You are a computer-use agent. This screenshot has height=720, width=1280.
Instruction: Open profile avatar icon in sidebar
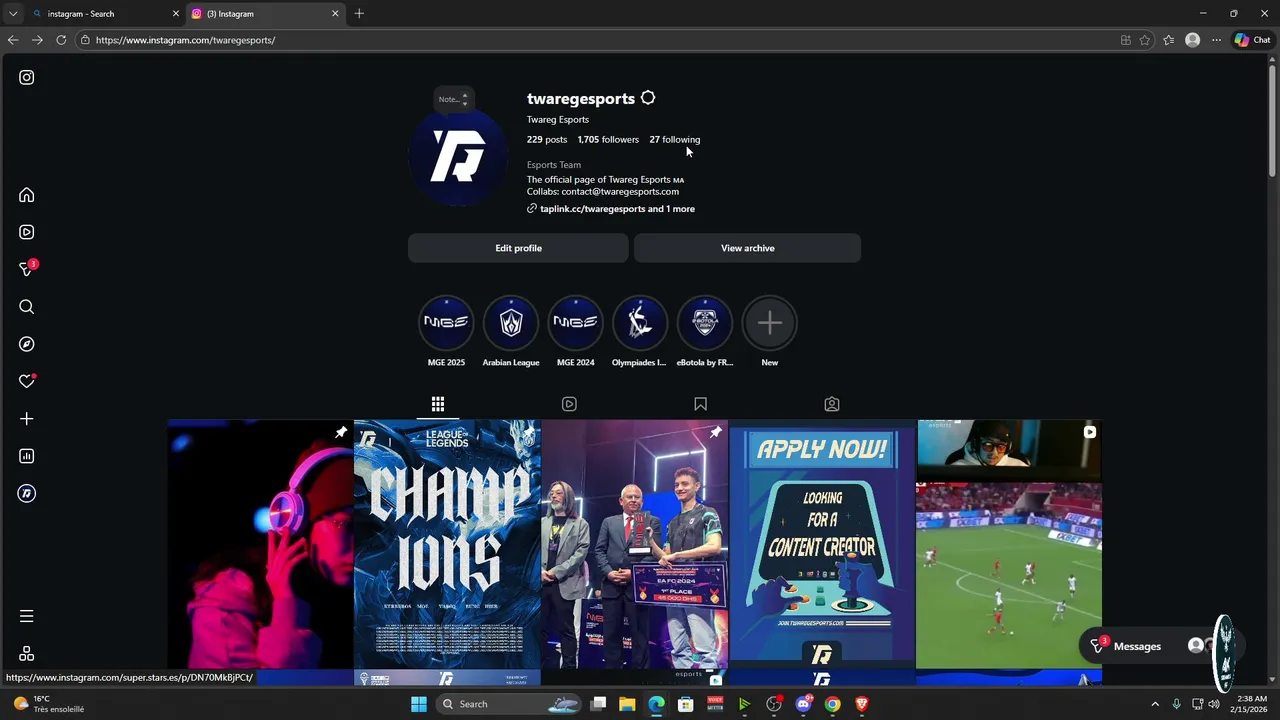tap(27, 493)
